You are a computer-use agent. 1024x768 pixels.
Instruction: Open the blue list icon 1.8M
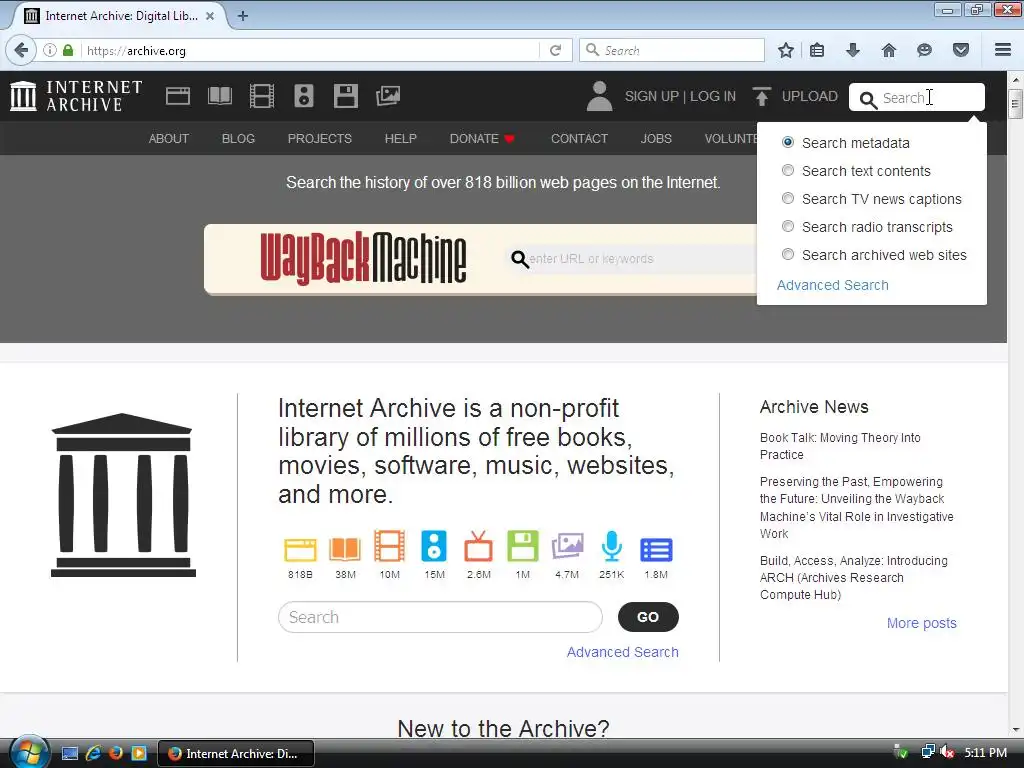coord(656,550)
